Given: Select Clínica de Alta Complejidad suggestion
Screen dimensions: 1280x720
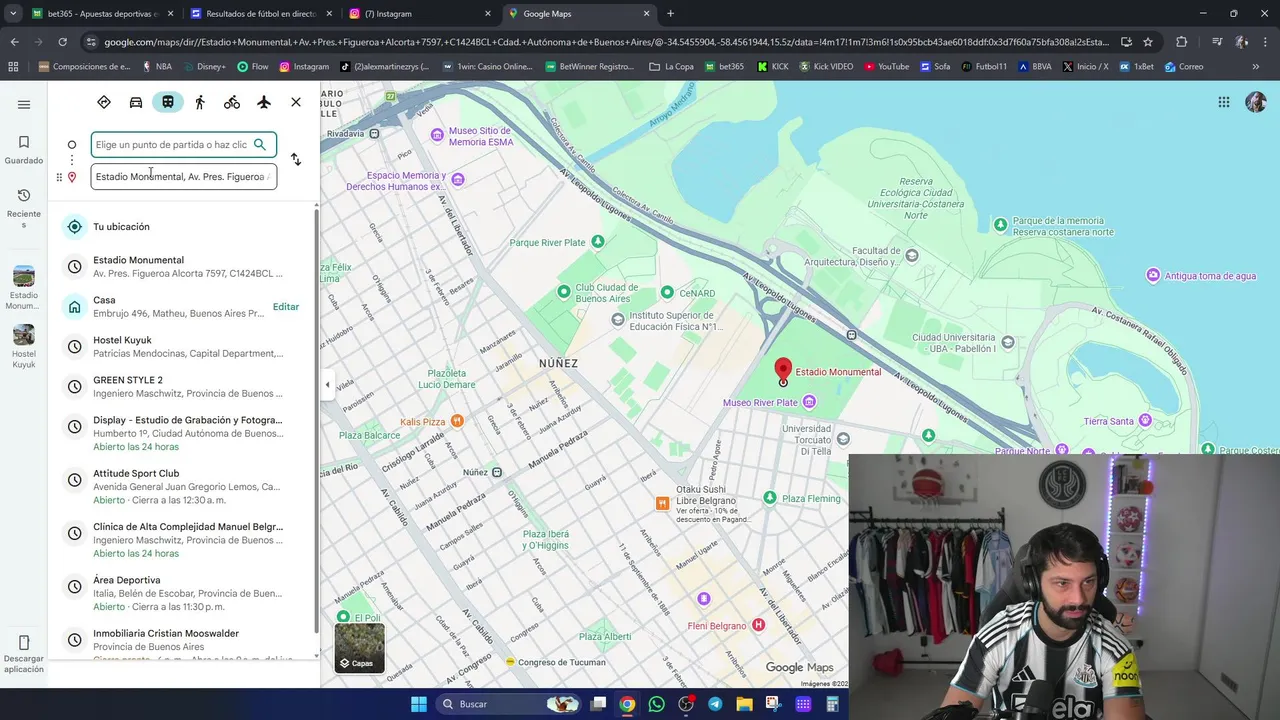Looking at the screenshot, I should pyautogui.click(x=183, y=539).
